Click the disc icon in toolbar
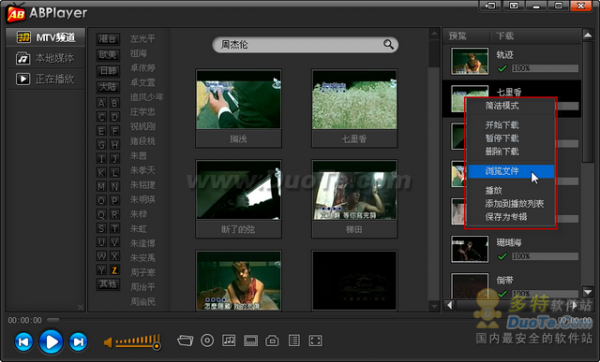Viewport: 600px width, 362px height. [207, 340]
